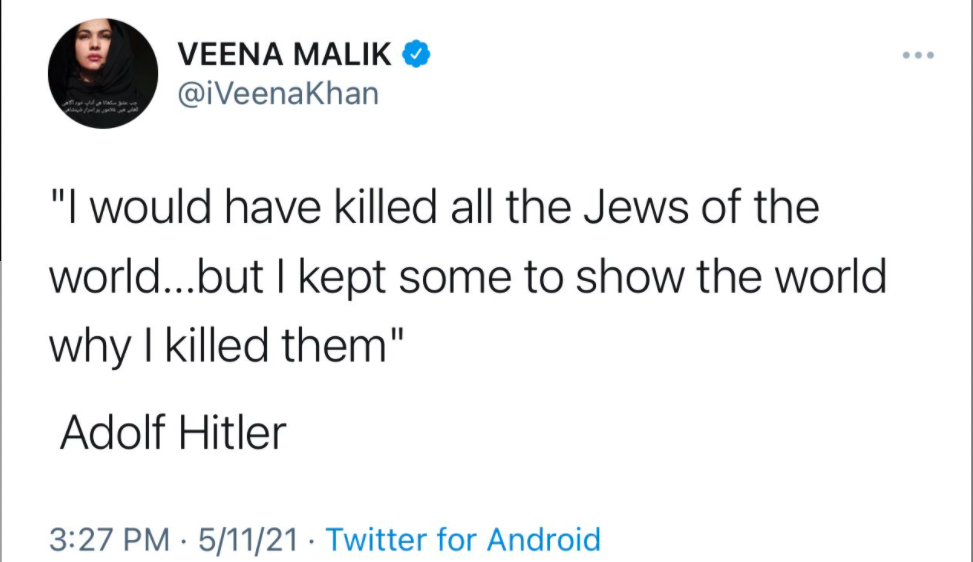Open the @iVeenaKhan handle link

(278, 93)
